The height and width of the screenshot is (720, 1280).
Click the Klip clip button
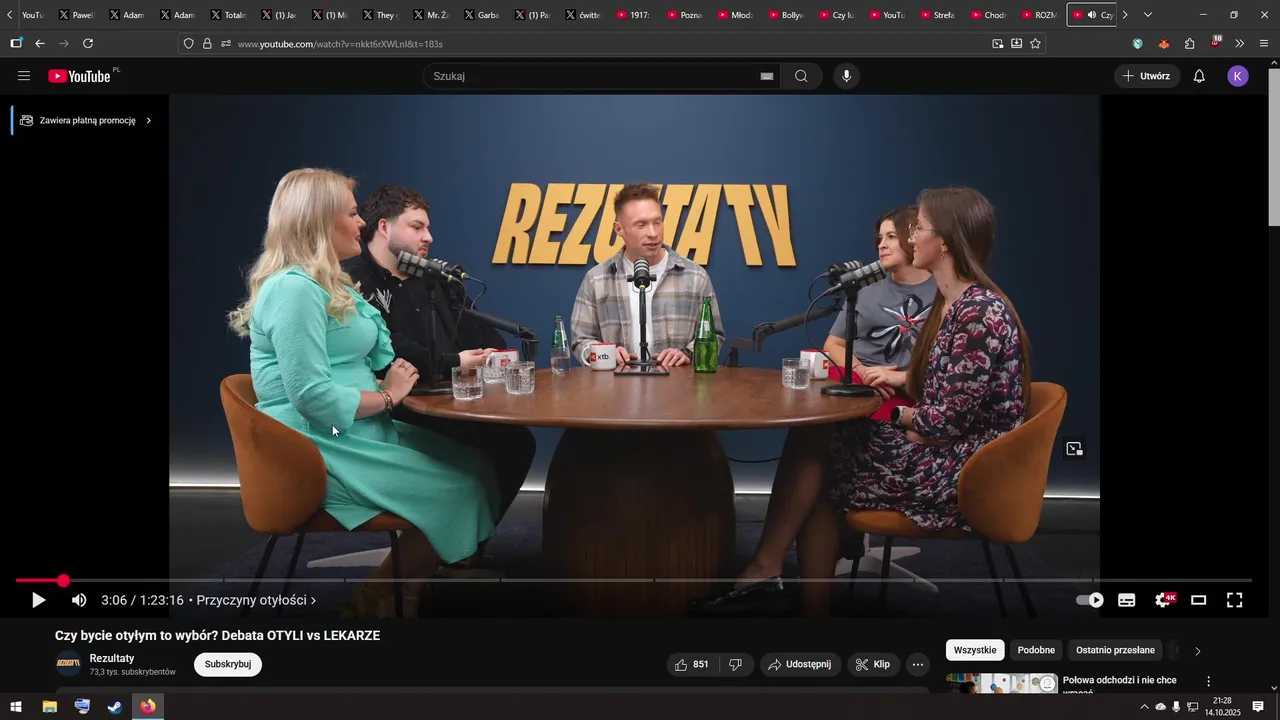(873, 664)
